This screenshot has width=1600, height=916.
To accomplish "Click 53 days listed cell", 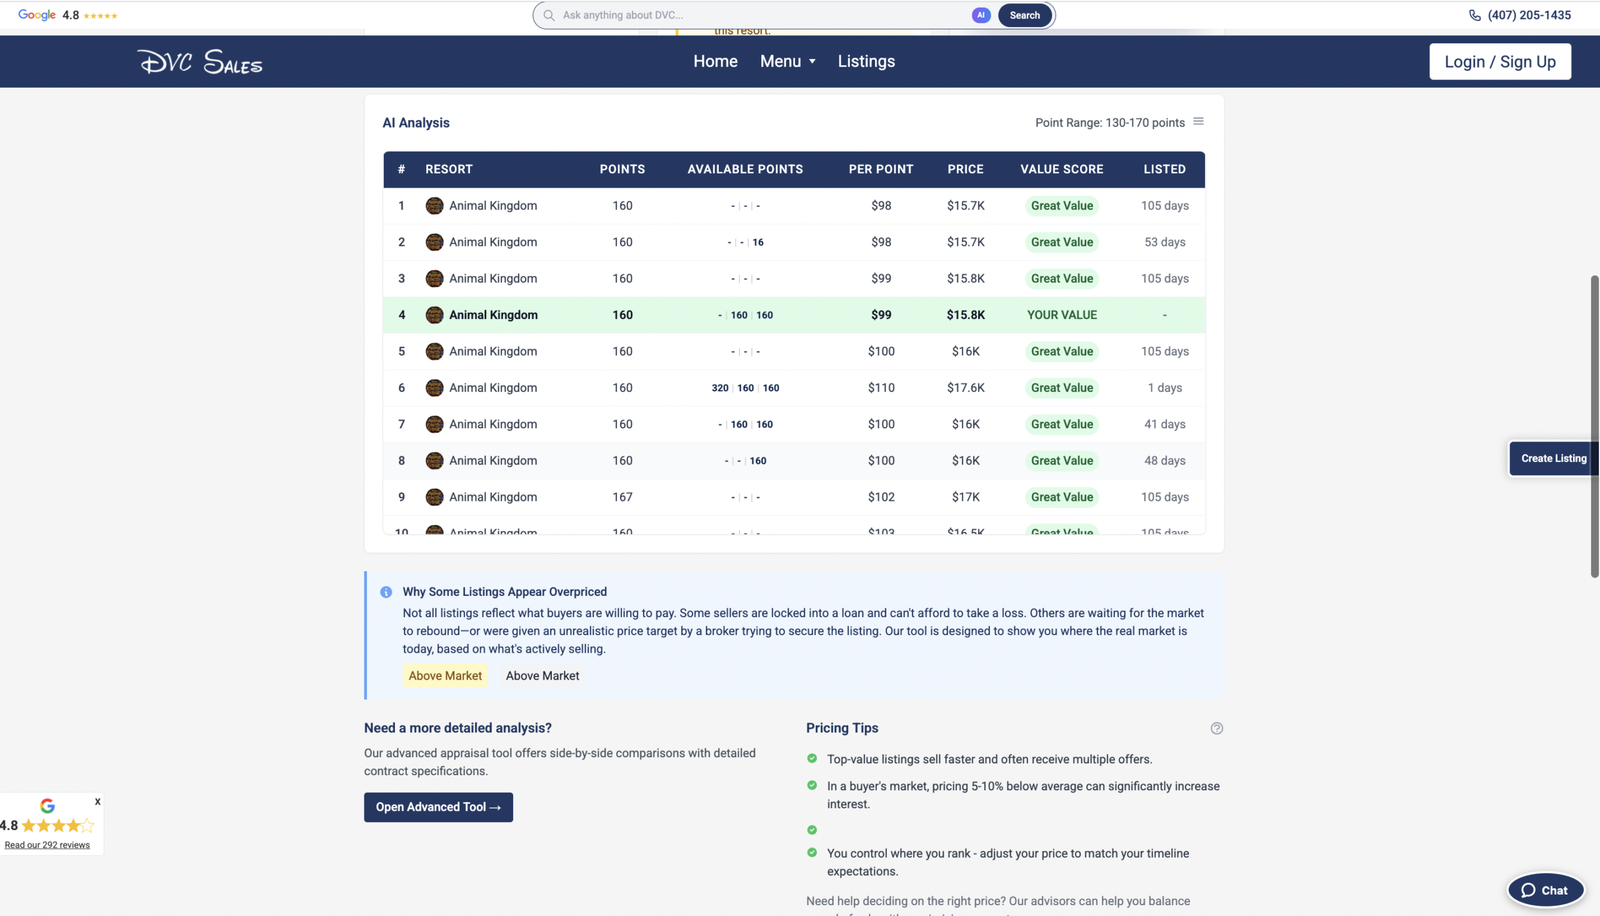I will (1165, 242).
